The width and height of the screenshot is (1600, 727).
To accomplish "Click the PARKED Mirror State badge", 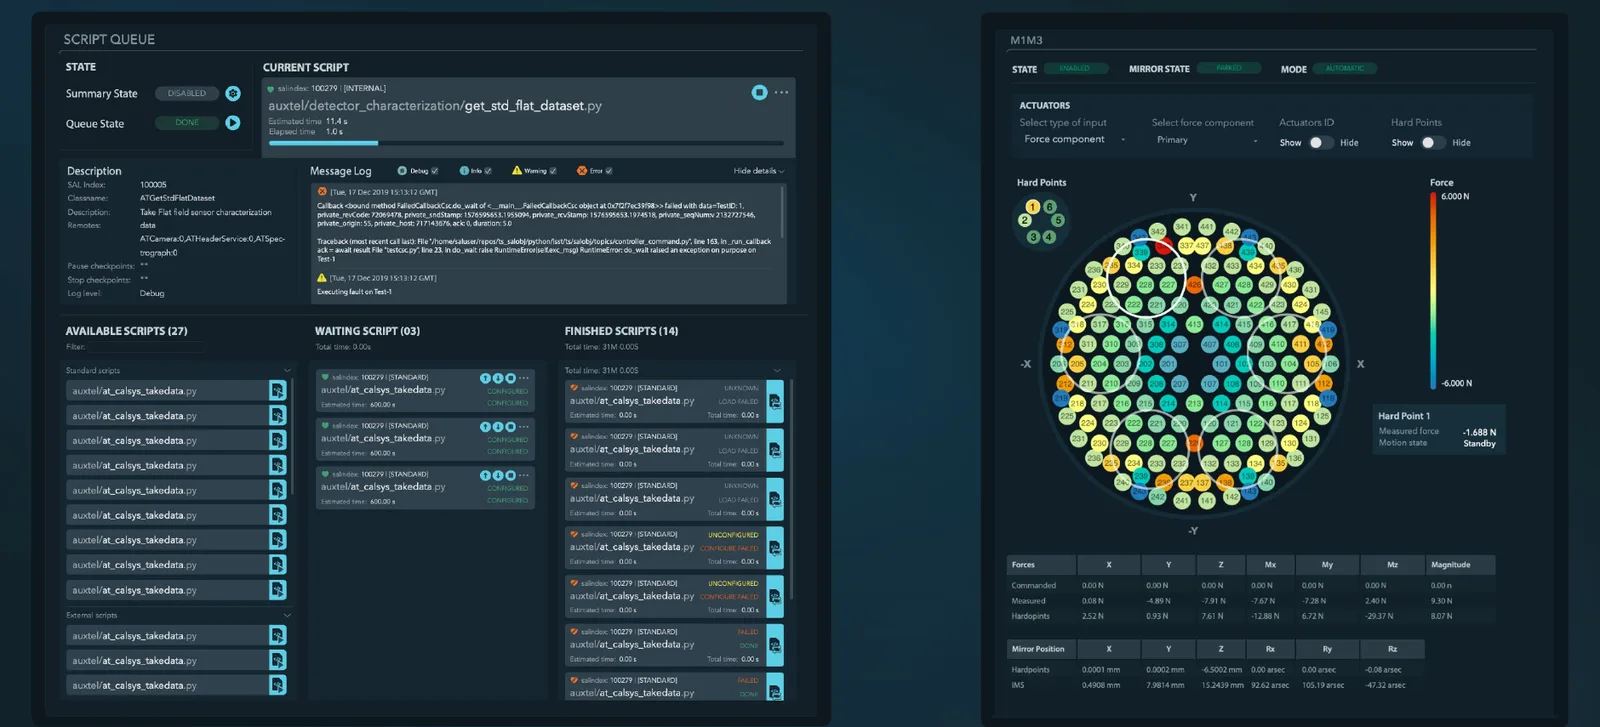I will click(x=1229, y=68).
